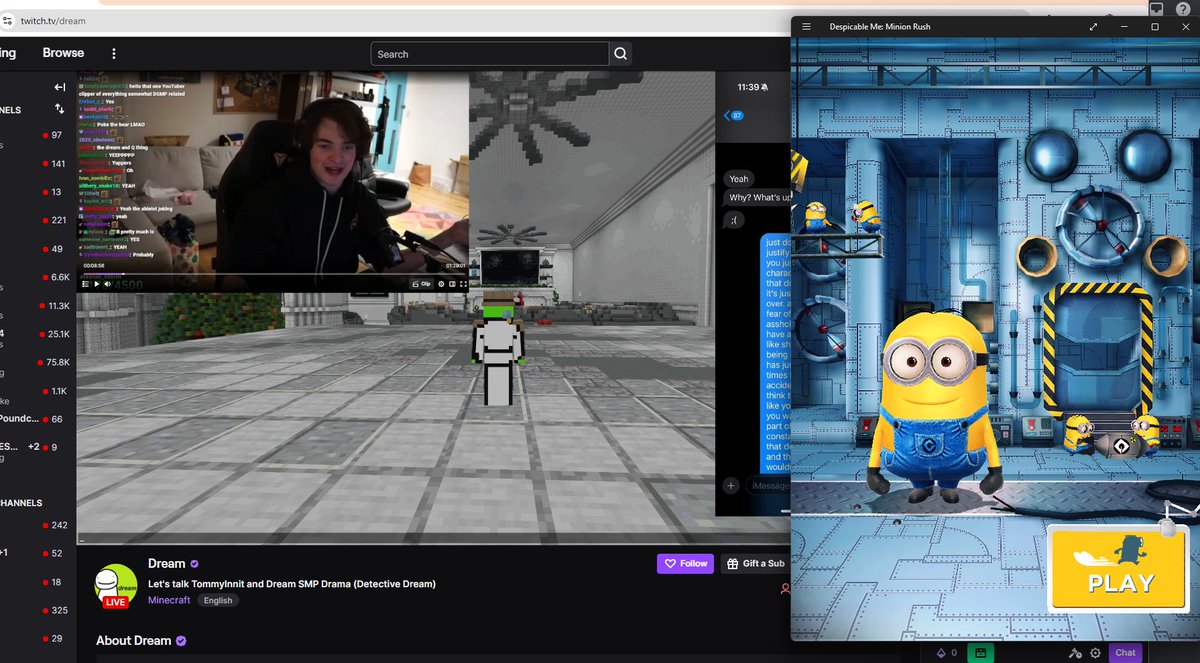Follow the Dream channel
1200x663 pixels.
point(685,564)
